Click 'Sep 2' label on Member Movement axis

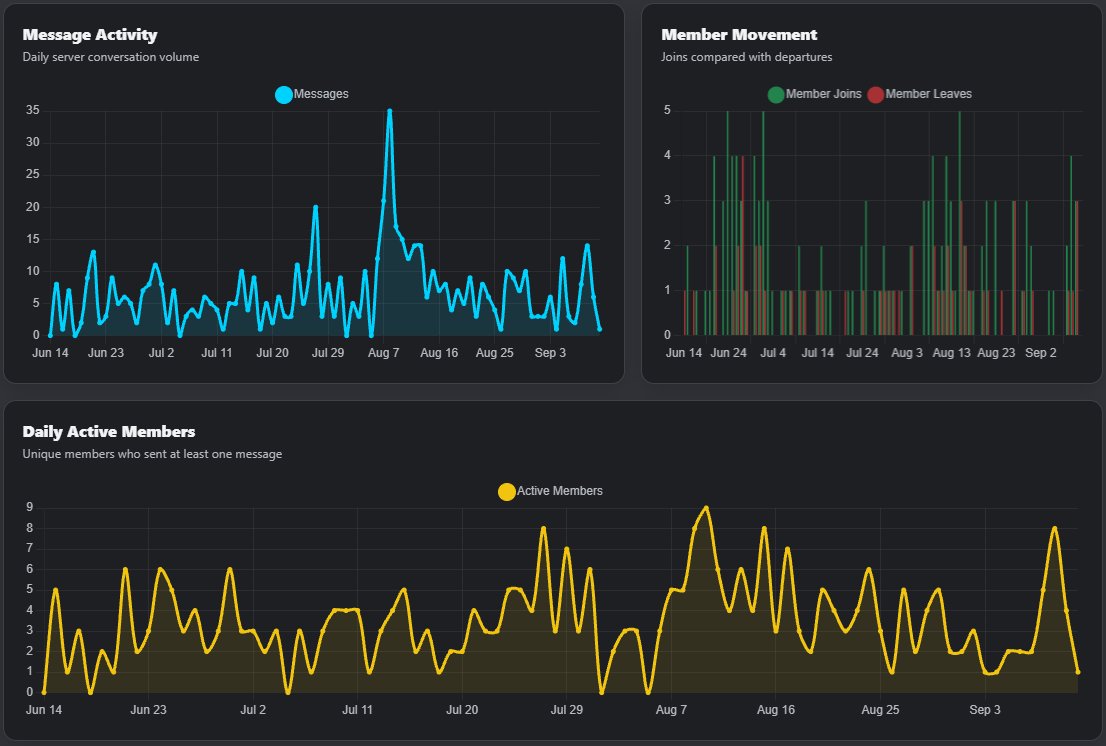(1041, 353)
